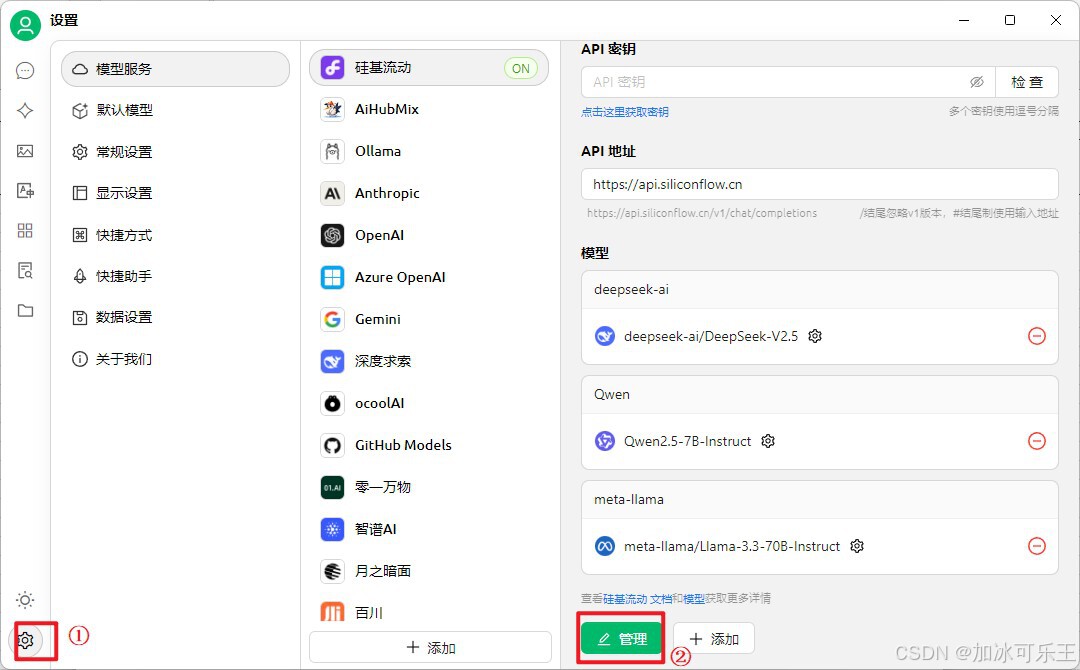Open the agents sparkle sidebar icon

click(25, 110)
